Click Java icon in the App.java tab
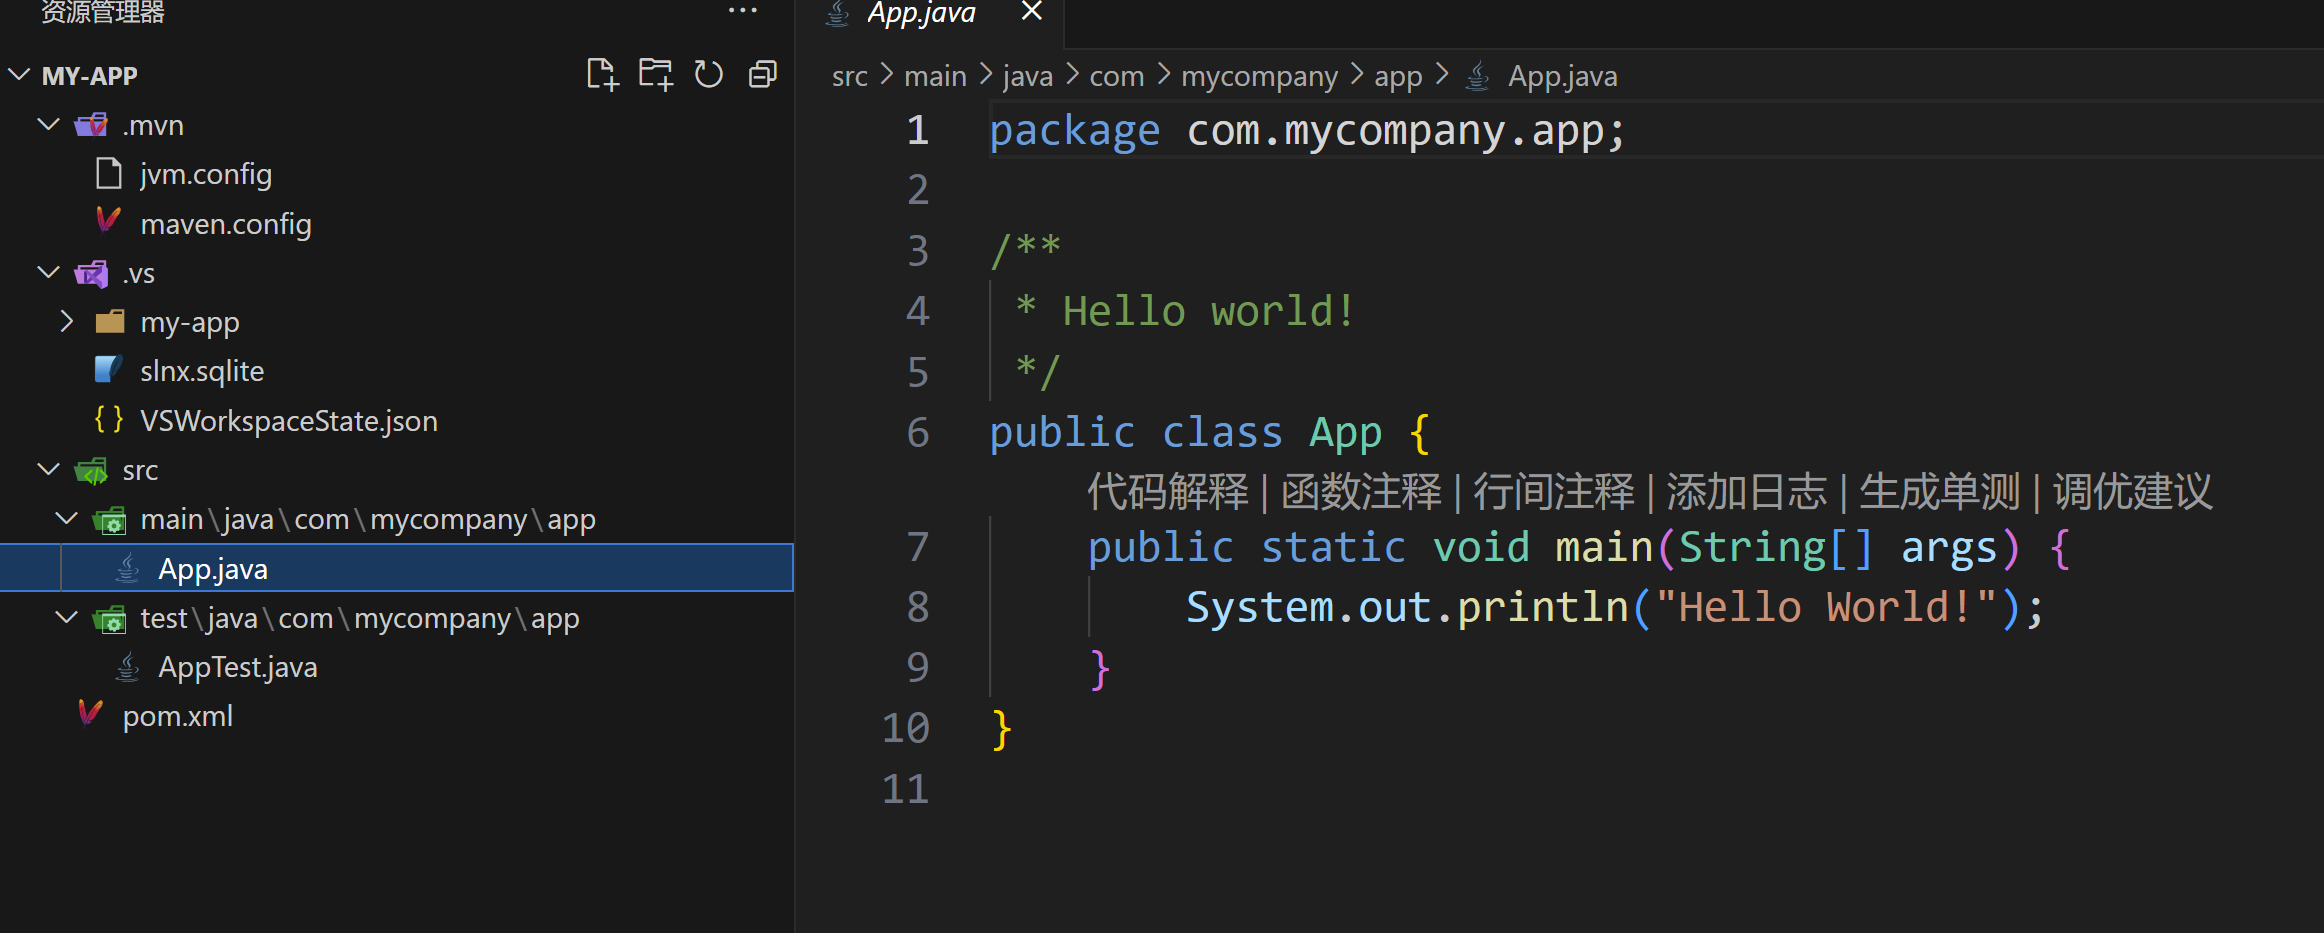 tap(837, 13)
